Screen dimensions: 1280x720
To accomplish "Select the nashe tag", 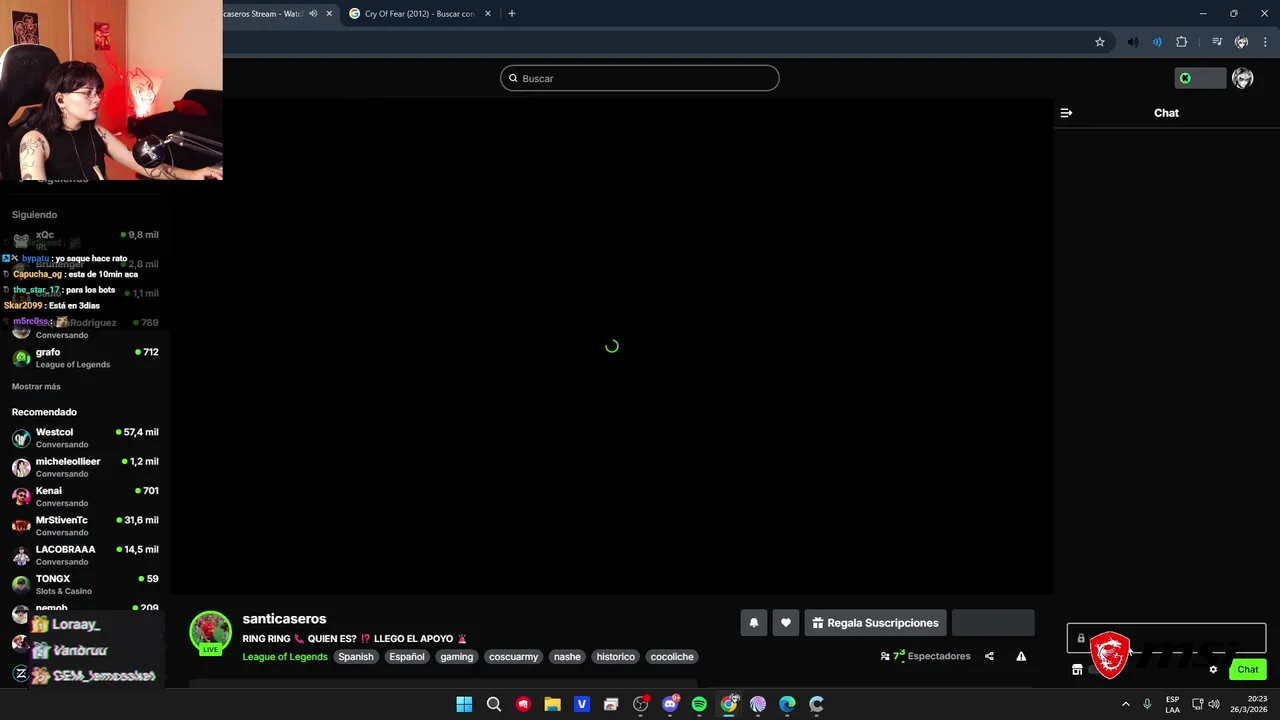I will click(567, 657).
